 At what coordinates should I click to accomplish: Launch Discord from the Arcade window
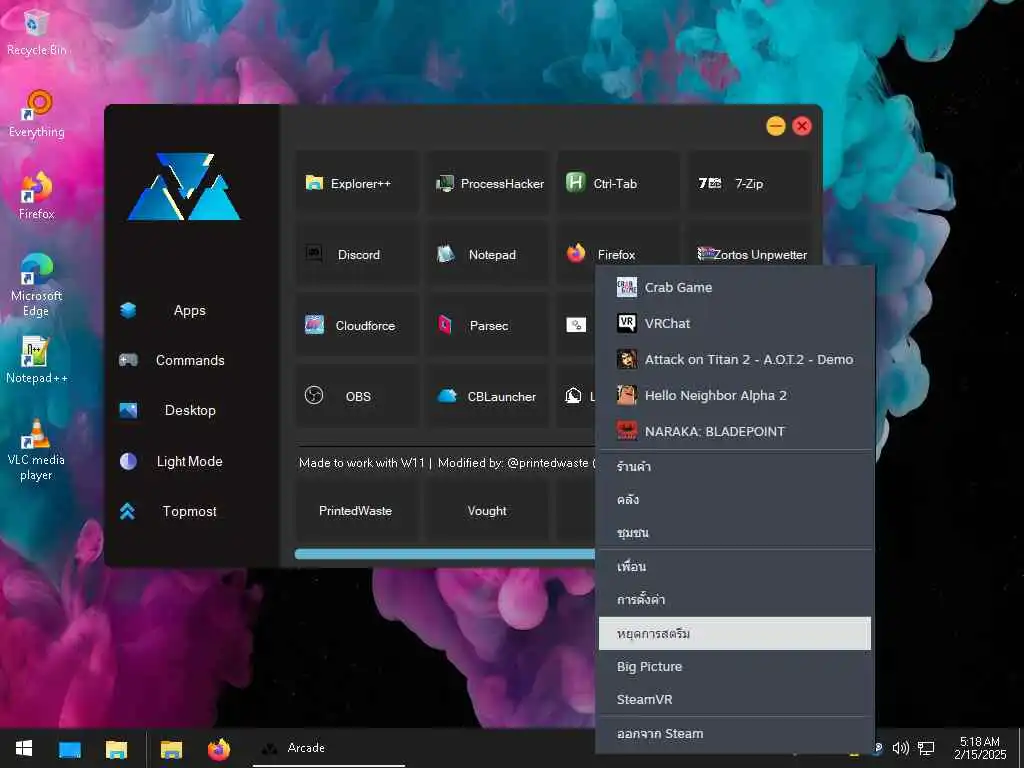tap(357, 255)
